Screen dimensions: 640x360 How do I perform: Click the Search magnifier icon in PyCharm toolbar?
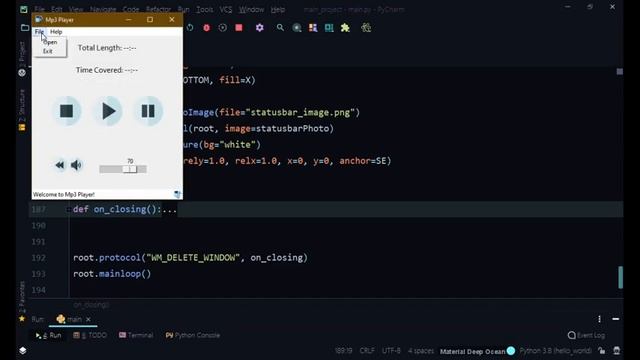(x=280, y=28)
